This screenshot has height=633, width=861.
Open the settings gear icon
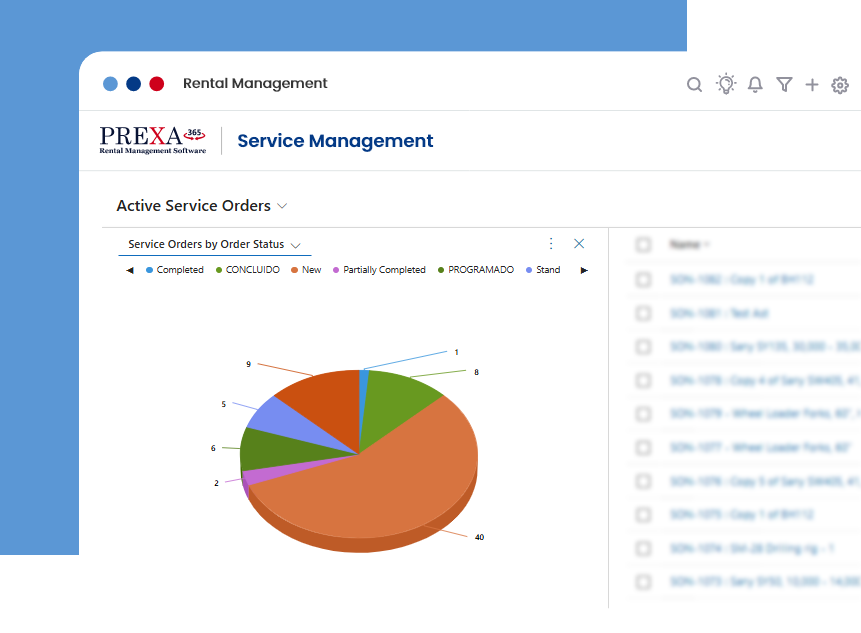[x=840, y=85]
